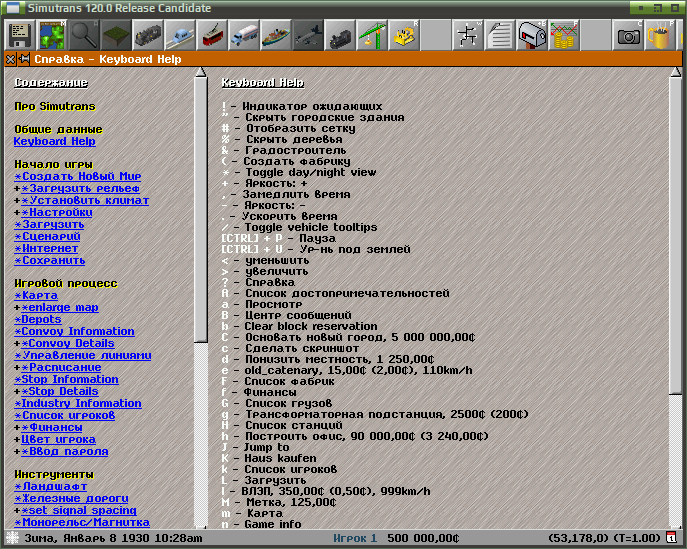Screen dimensions: 687x549
Task: Open the Stop Details help link
Action: 60,391
